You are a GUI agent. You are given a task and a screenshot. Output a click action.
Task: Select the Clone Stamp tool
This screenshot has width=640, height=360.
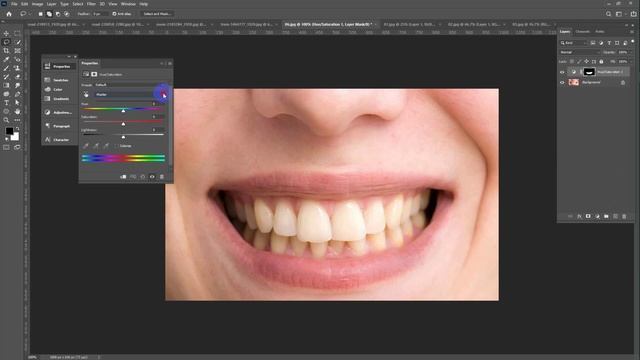click(17, 68)
